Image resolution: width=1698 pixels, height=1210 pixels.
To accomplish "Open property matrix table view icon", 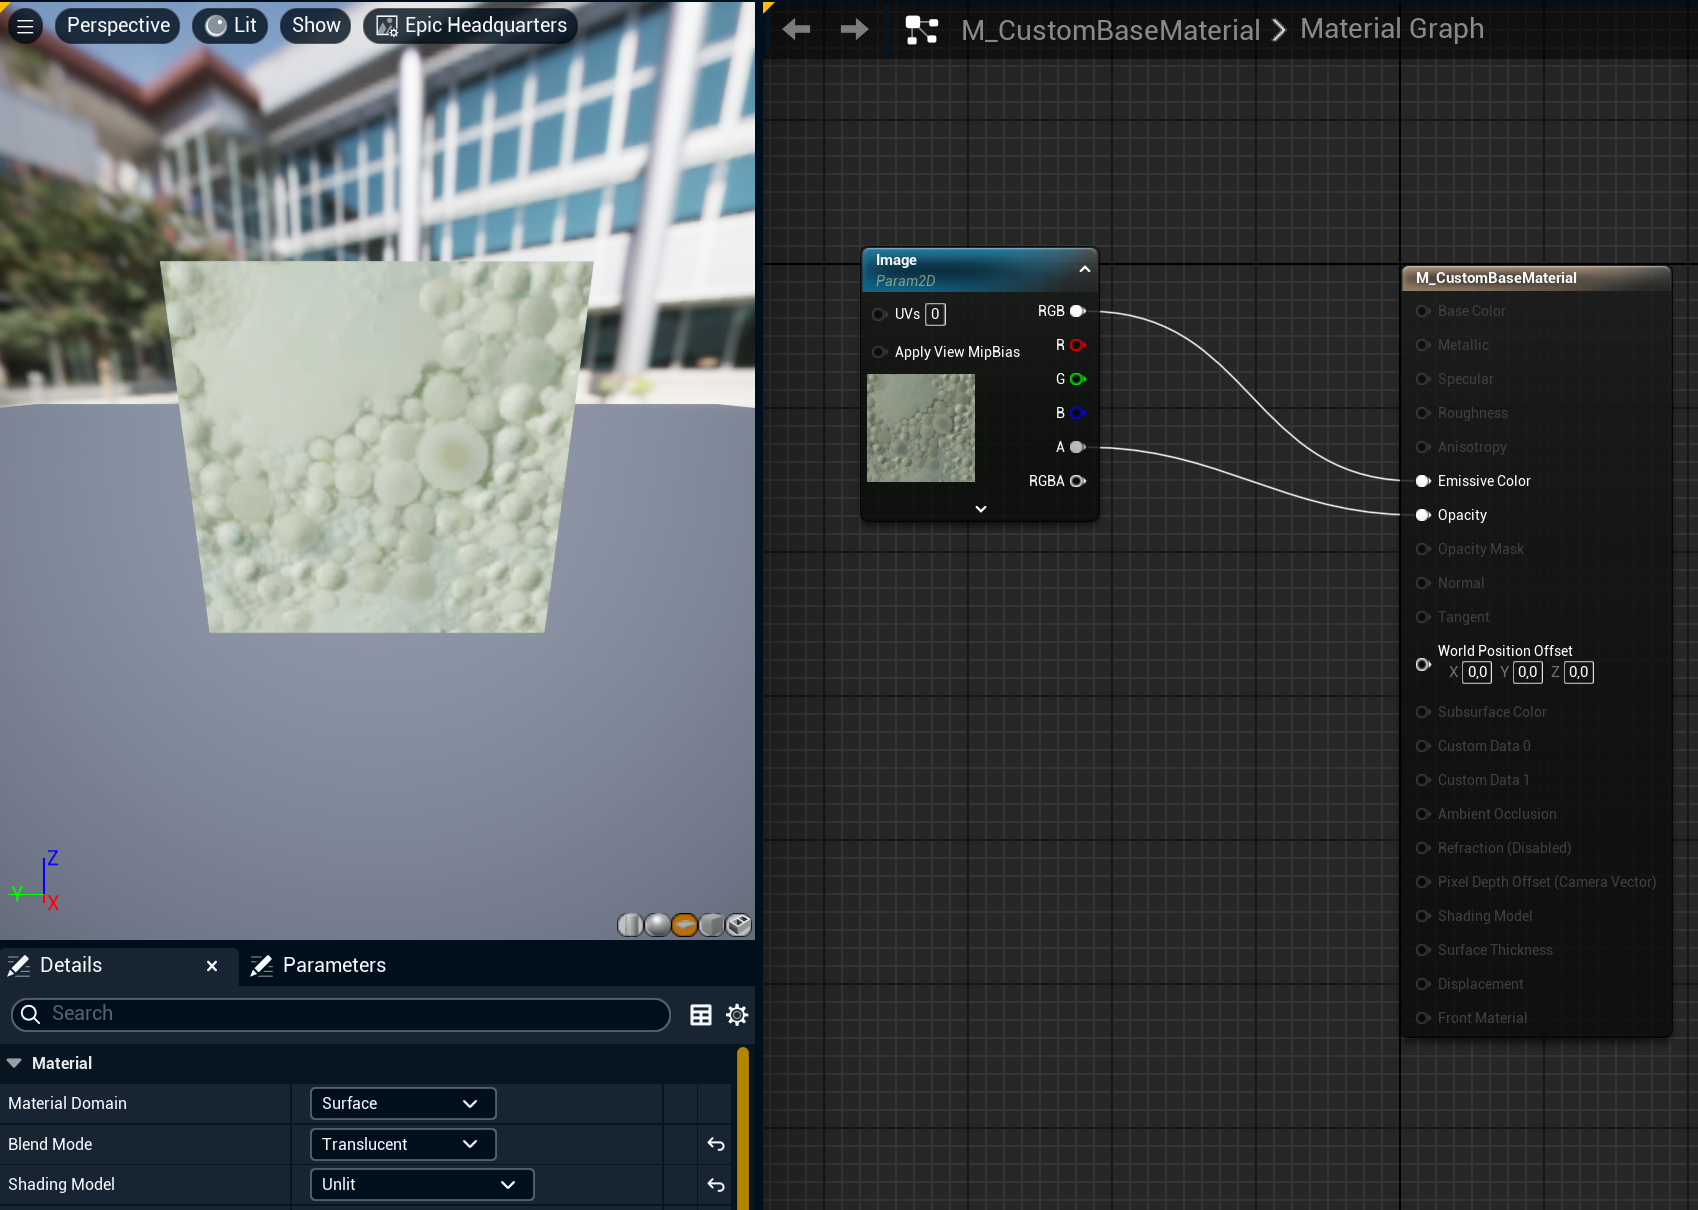I will tap(701, 1015).
